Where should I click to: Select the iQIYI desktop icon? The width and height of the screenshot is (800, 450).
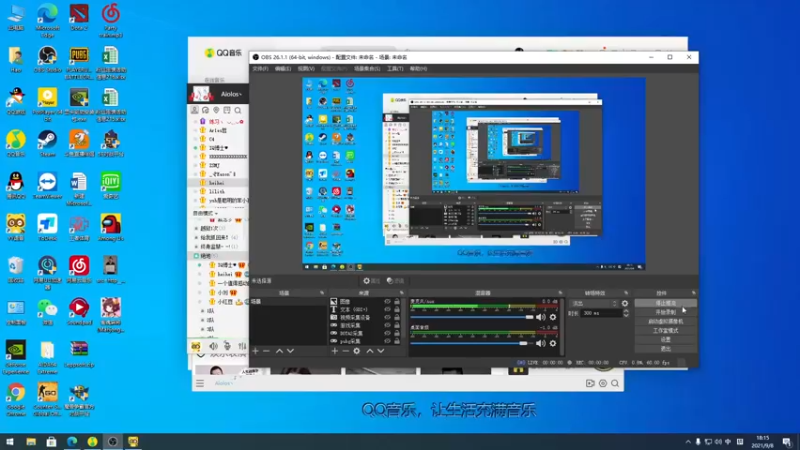tap(111, 186)
